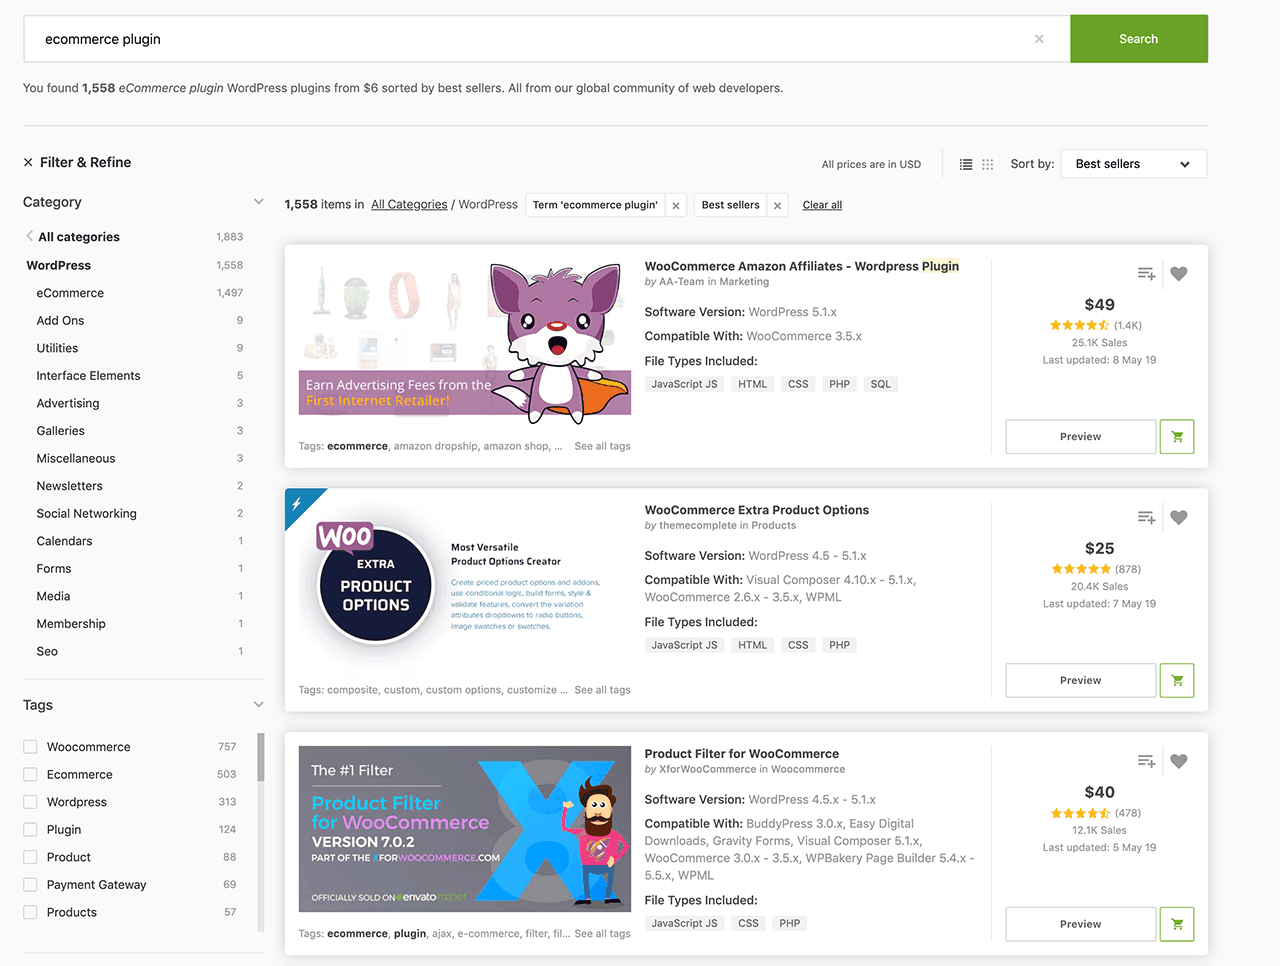
Task: Open the Marketing category link
Action: [x=744, y=282]
